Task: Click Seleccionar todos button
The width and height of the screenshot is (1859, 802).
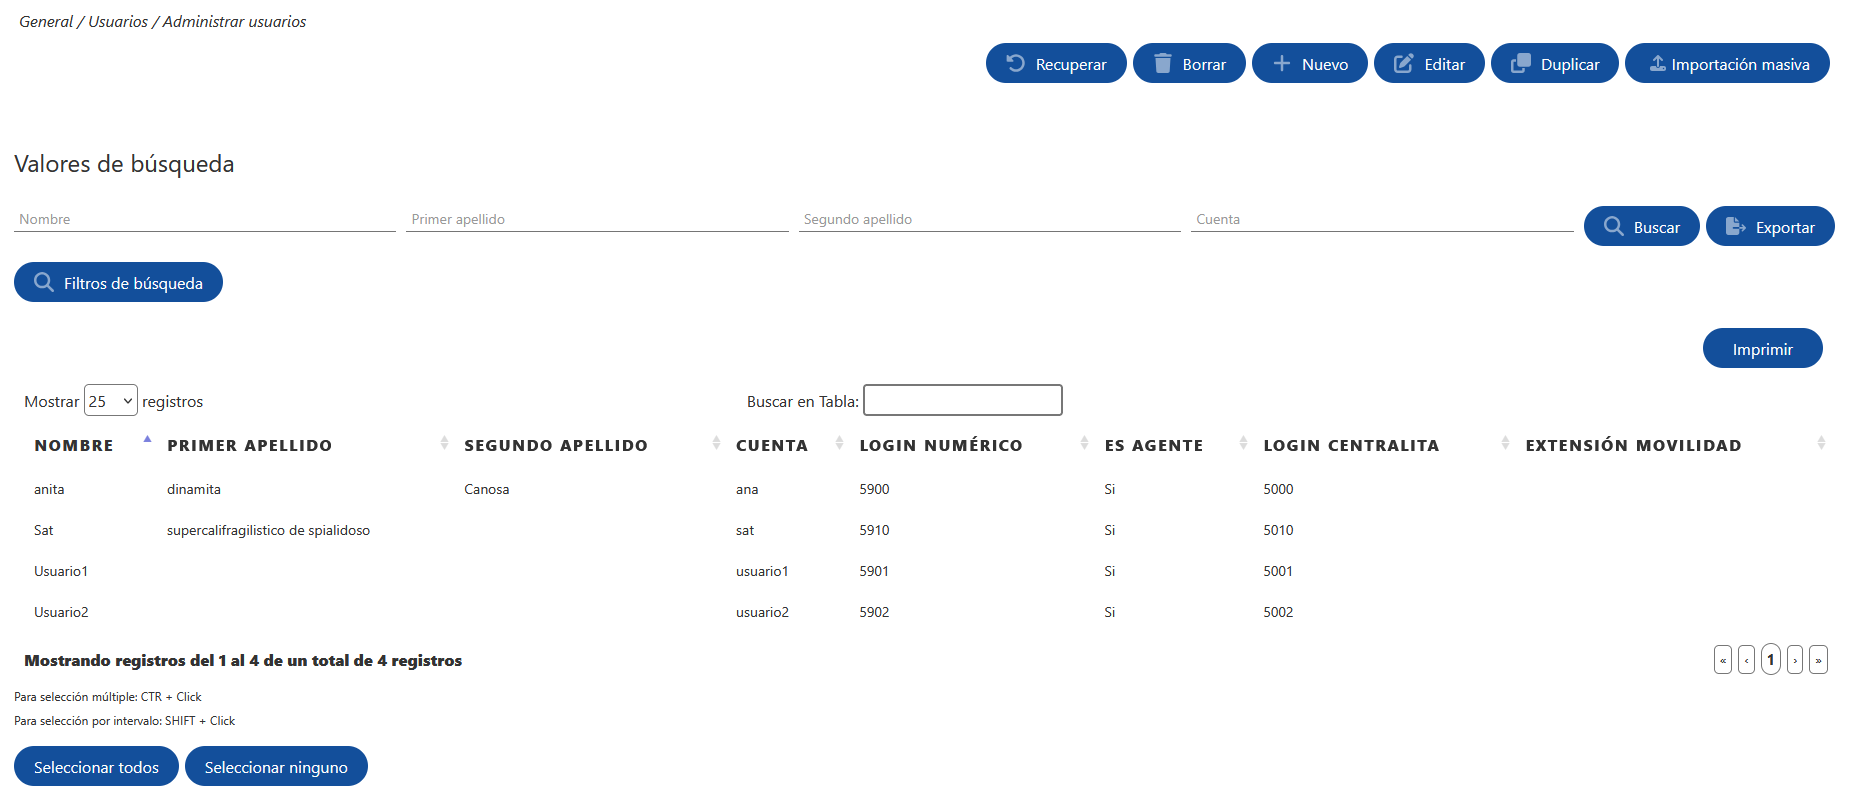Action: pyautogui.click(x=96, y=766)
